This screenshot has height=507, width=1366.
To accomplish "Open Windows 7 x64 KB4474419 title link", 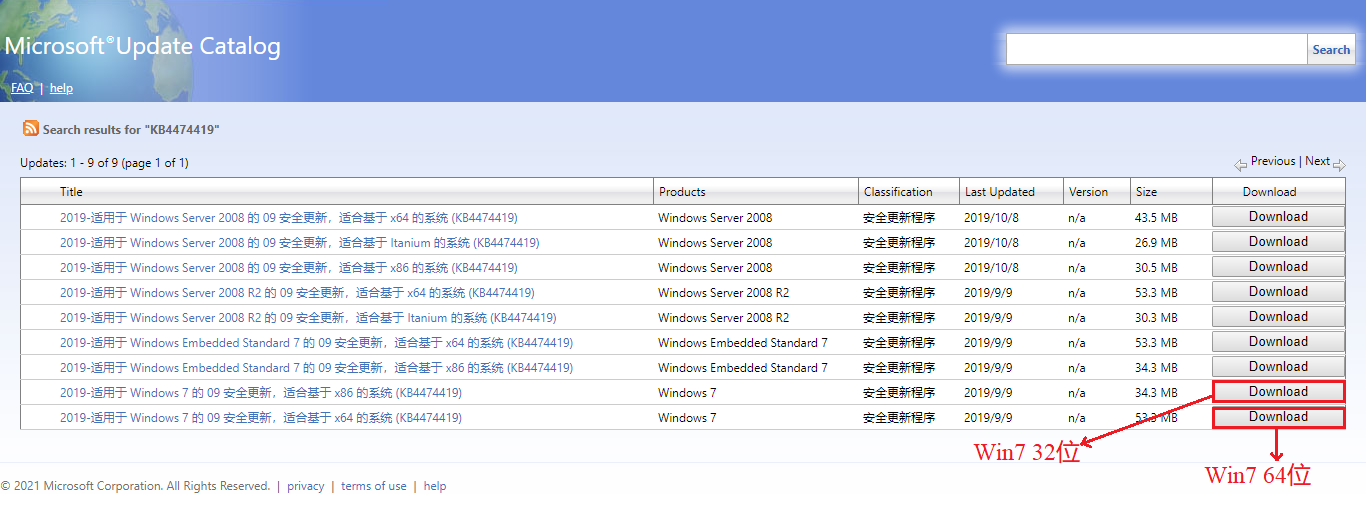I will [261, 418].
